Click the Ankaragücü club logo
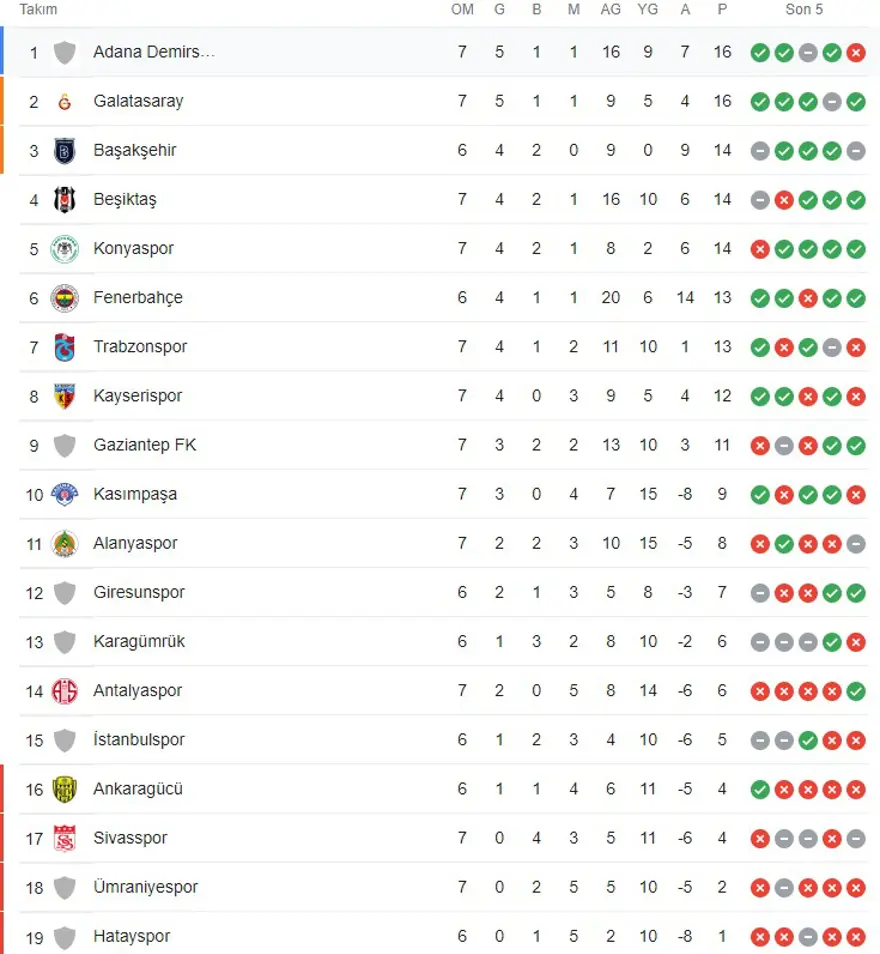Viewport: 880px width, 954px height. point(65,789)
